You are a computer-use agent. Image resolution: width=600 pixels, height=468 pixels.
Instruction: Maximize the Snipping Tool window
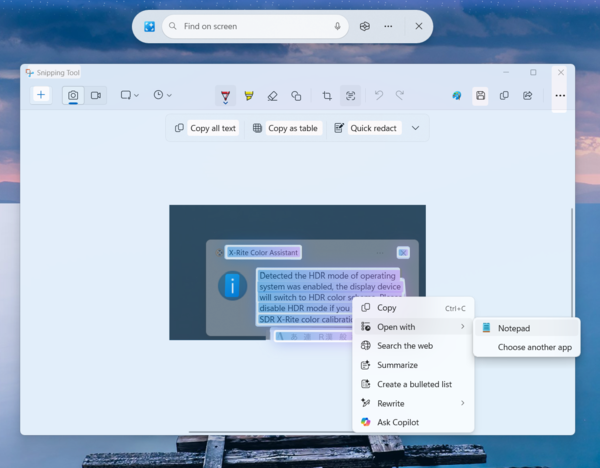tap(533, 72)
